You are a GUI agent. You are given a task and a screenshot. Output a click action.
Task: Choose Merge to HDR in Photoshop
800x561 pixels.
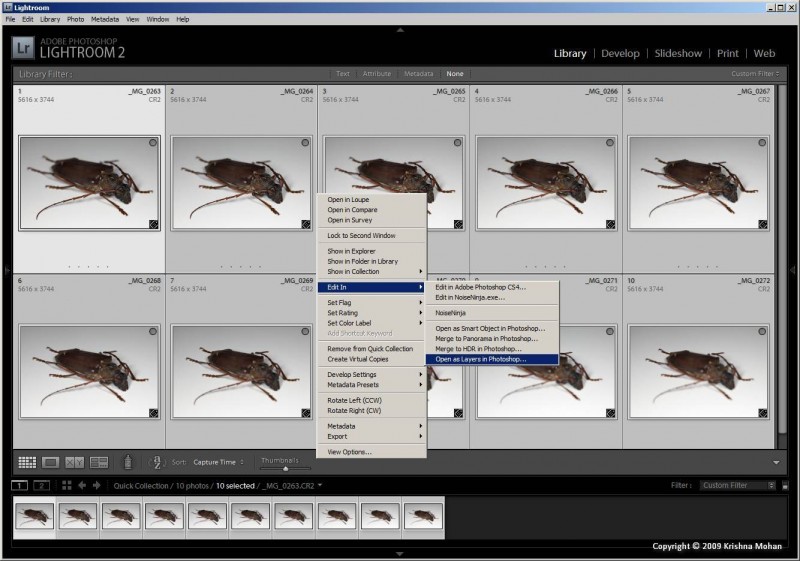[492, 349]
